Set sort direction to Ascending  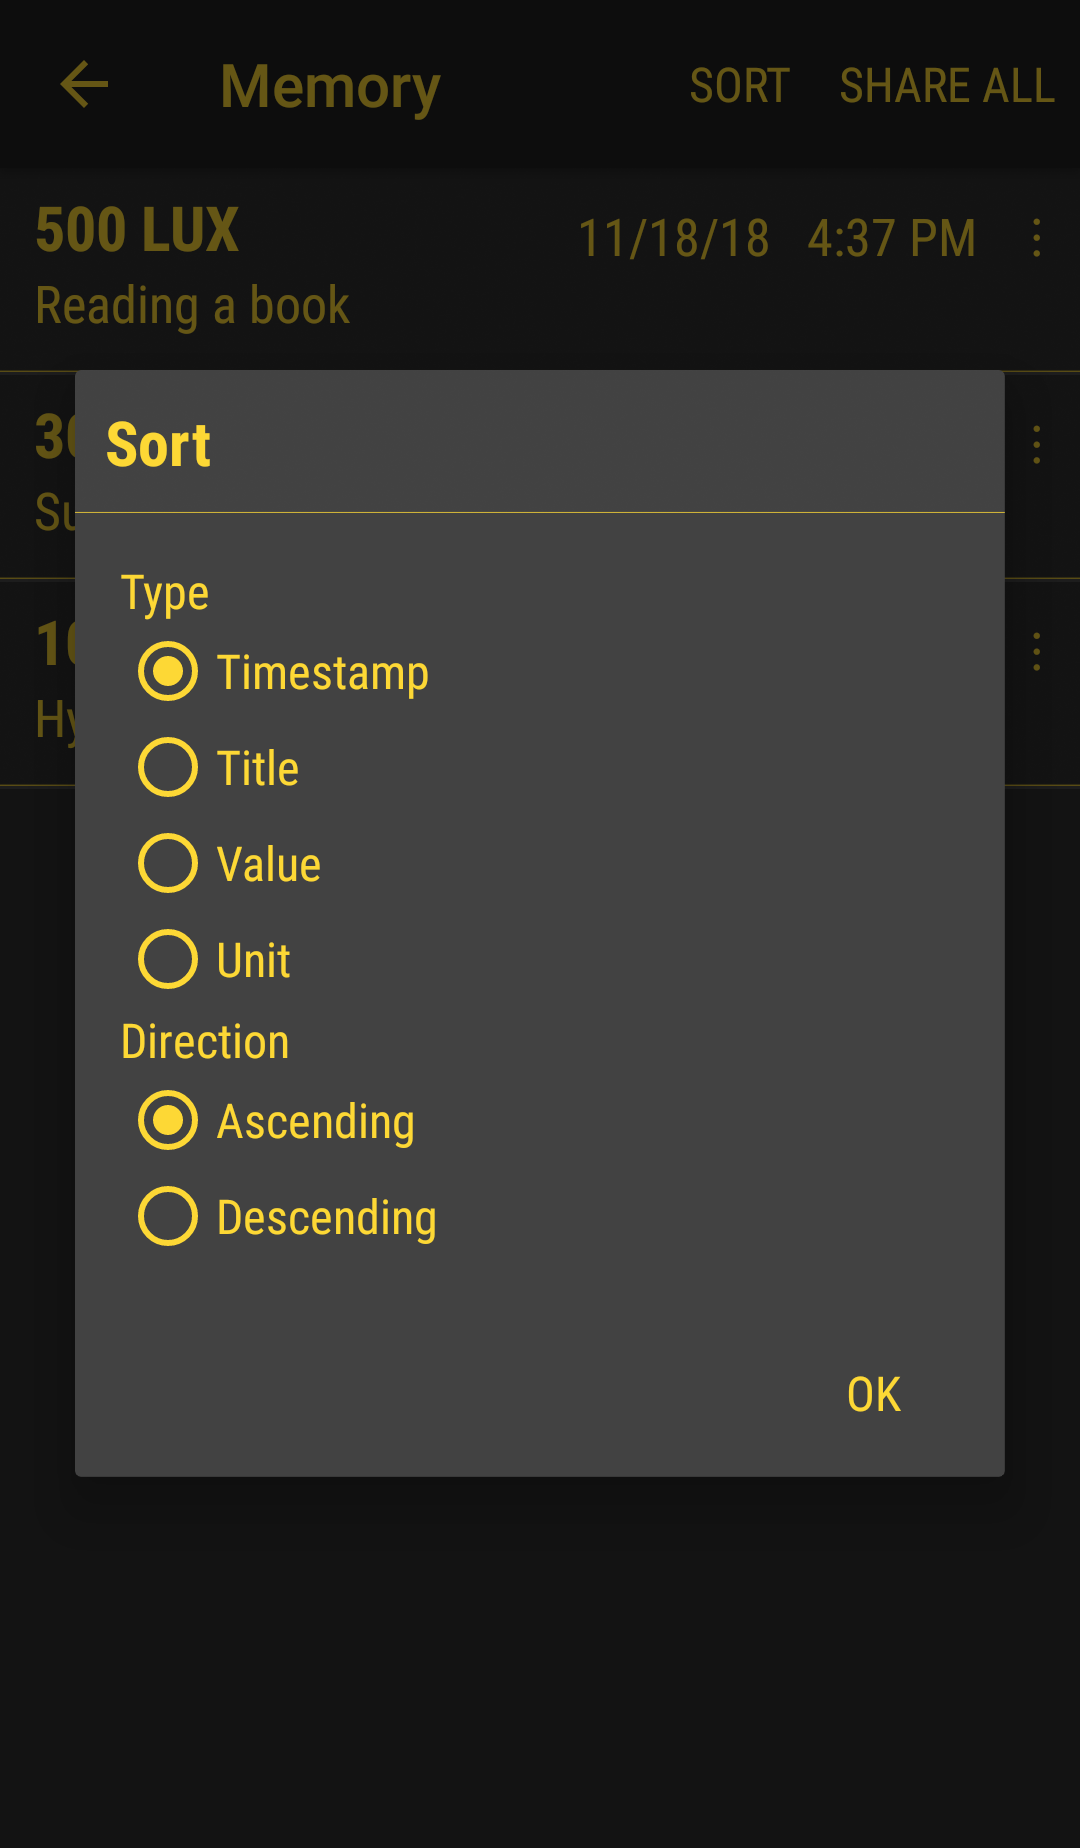click(168, 1120)
